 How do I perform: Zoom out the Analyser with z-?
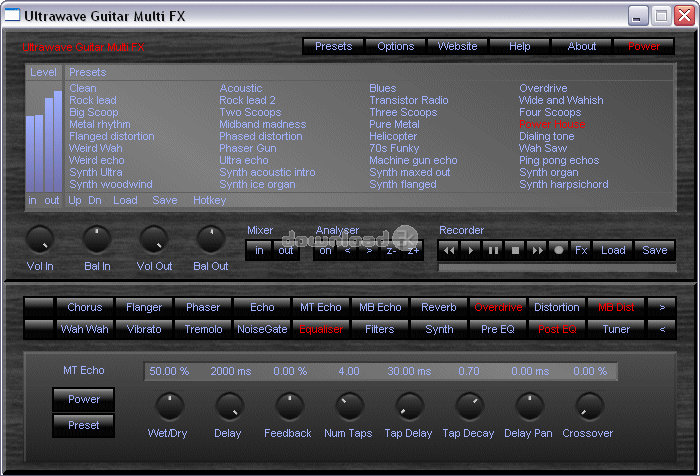pos(391,251)
